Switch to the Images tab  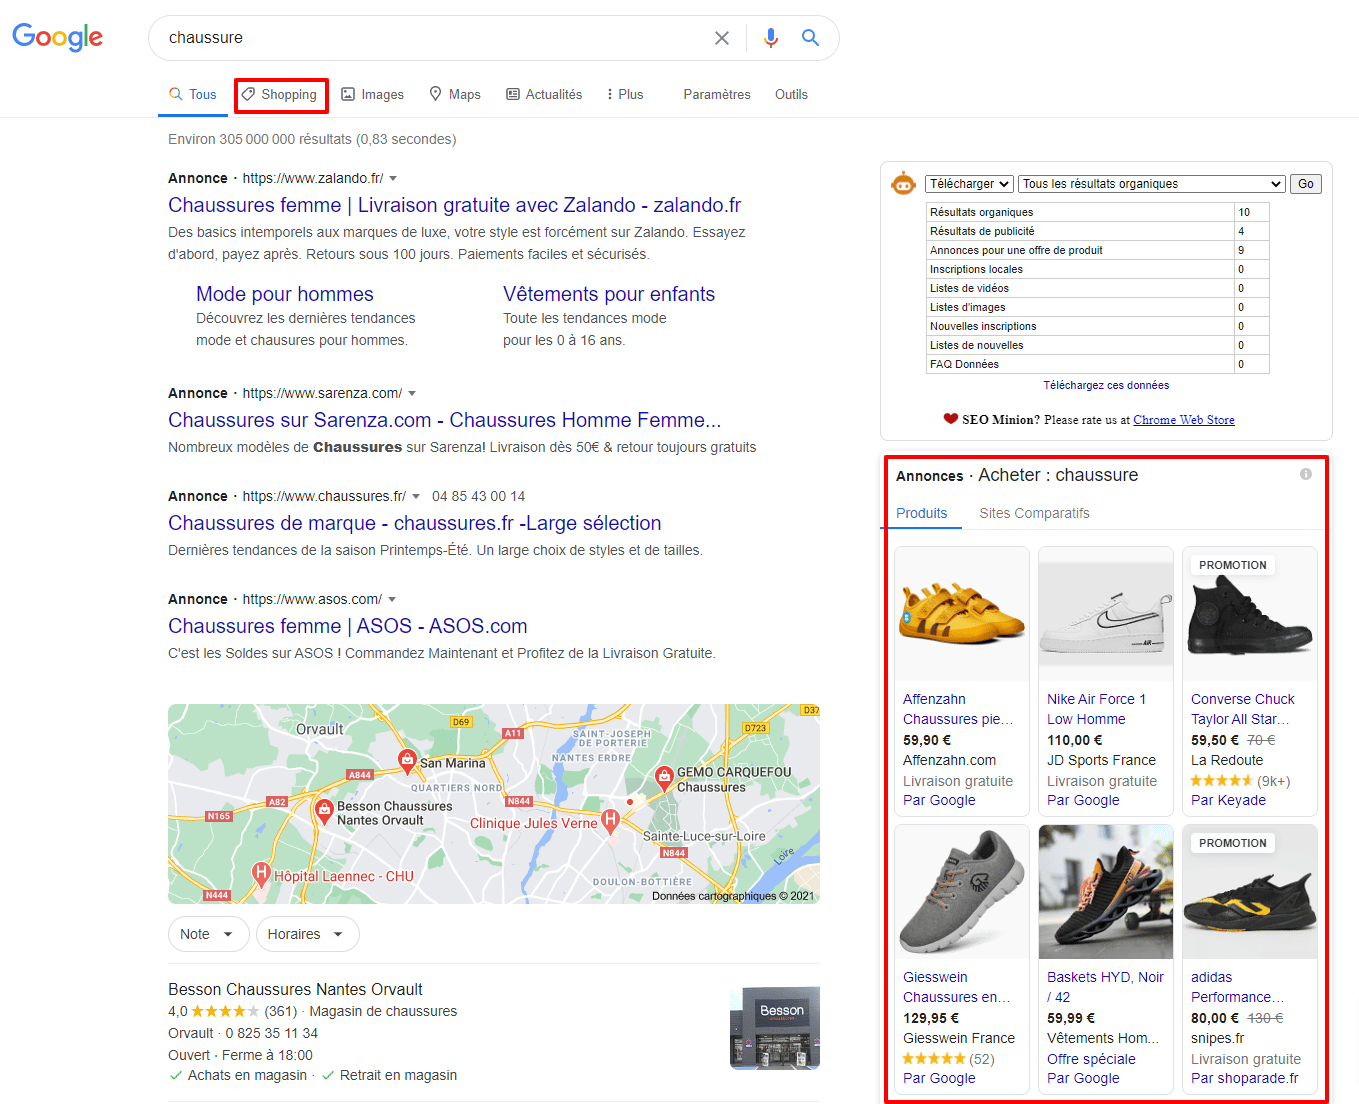coord(372,95)
